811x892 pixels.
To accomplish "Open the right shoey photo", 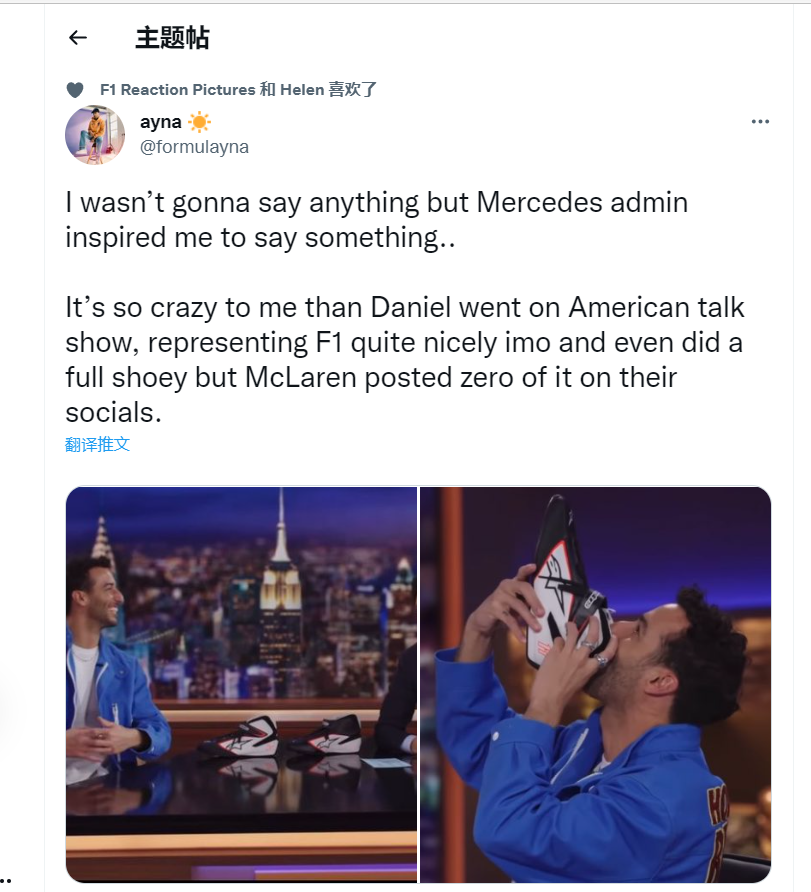I will [x=595, y=684].
